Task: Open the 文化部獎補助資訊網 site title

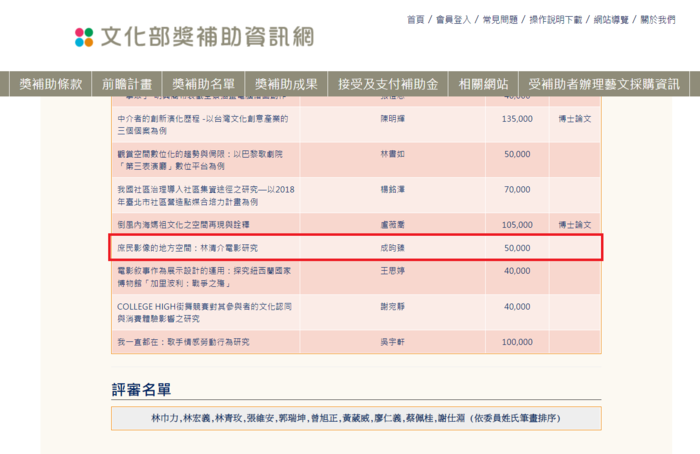Action: 208,37
